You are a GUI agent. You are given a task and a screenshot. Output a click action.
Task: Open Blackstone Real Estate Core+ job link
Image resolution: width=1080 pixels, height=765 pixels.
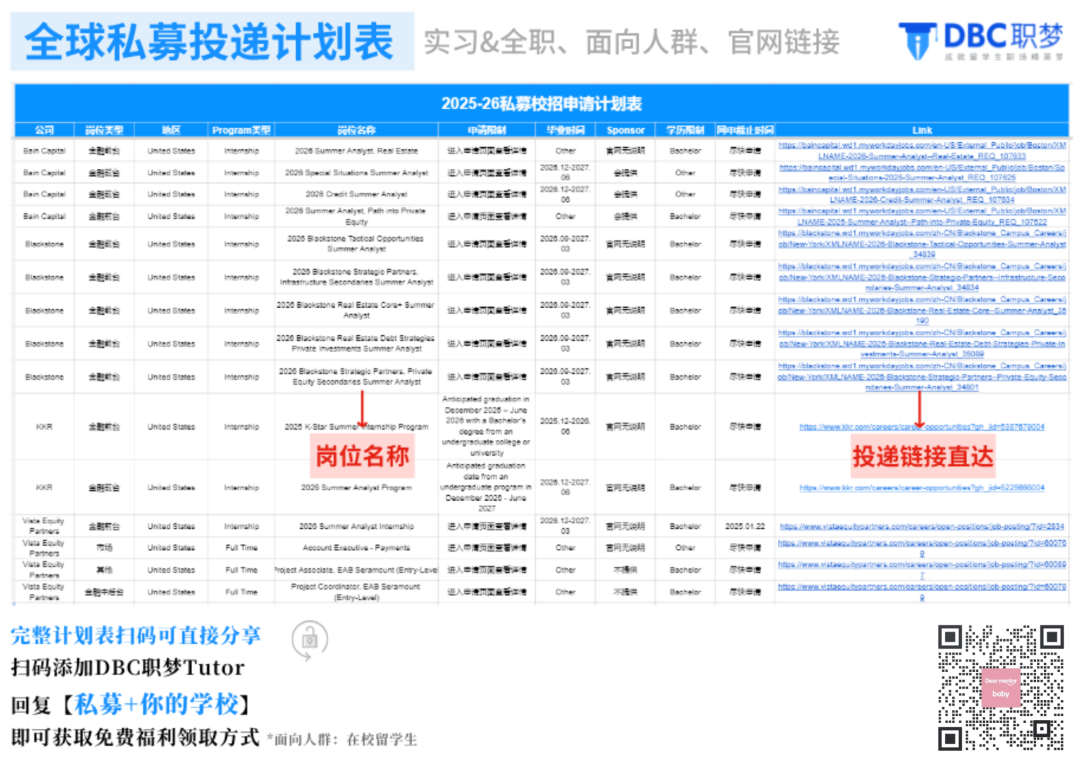922,311
